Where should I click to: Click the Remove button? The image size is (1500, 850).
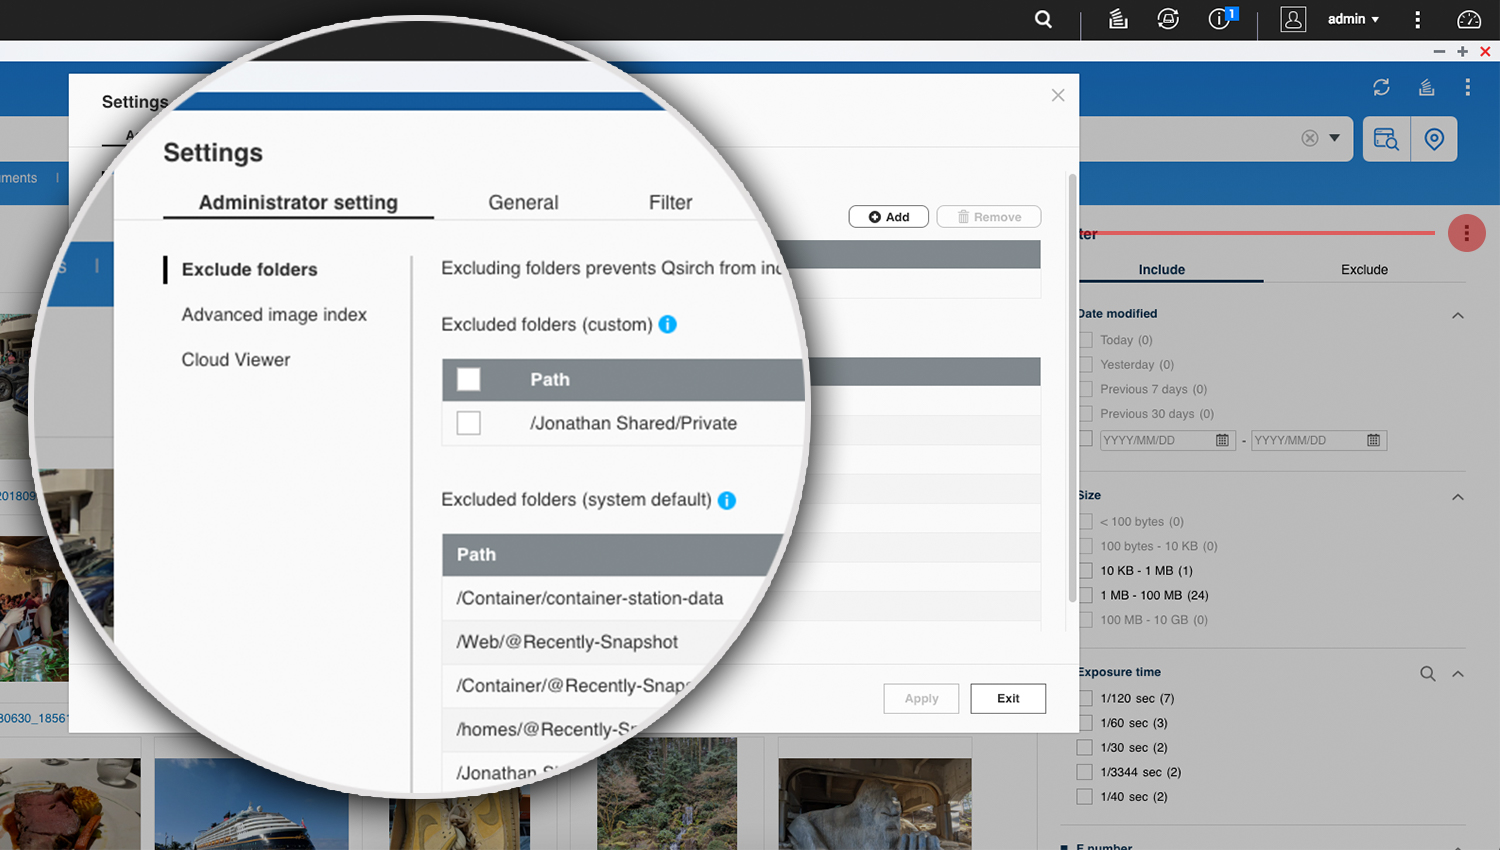pyautogui.click(x=989, y=217)
